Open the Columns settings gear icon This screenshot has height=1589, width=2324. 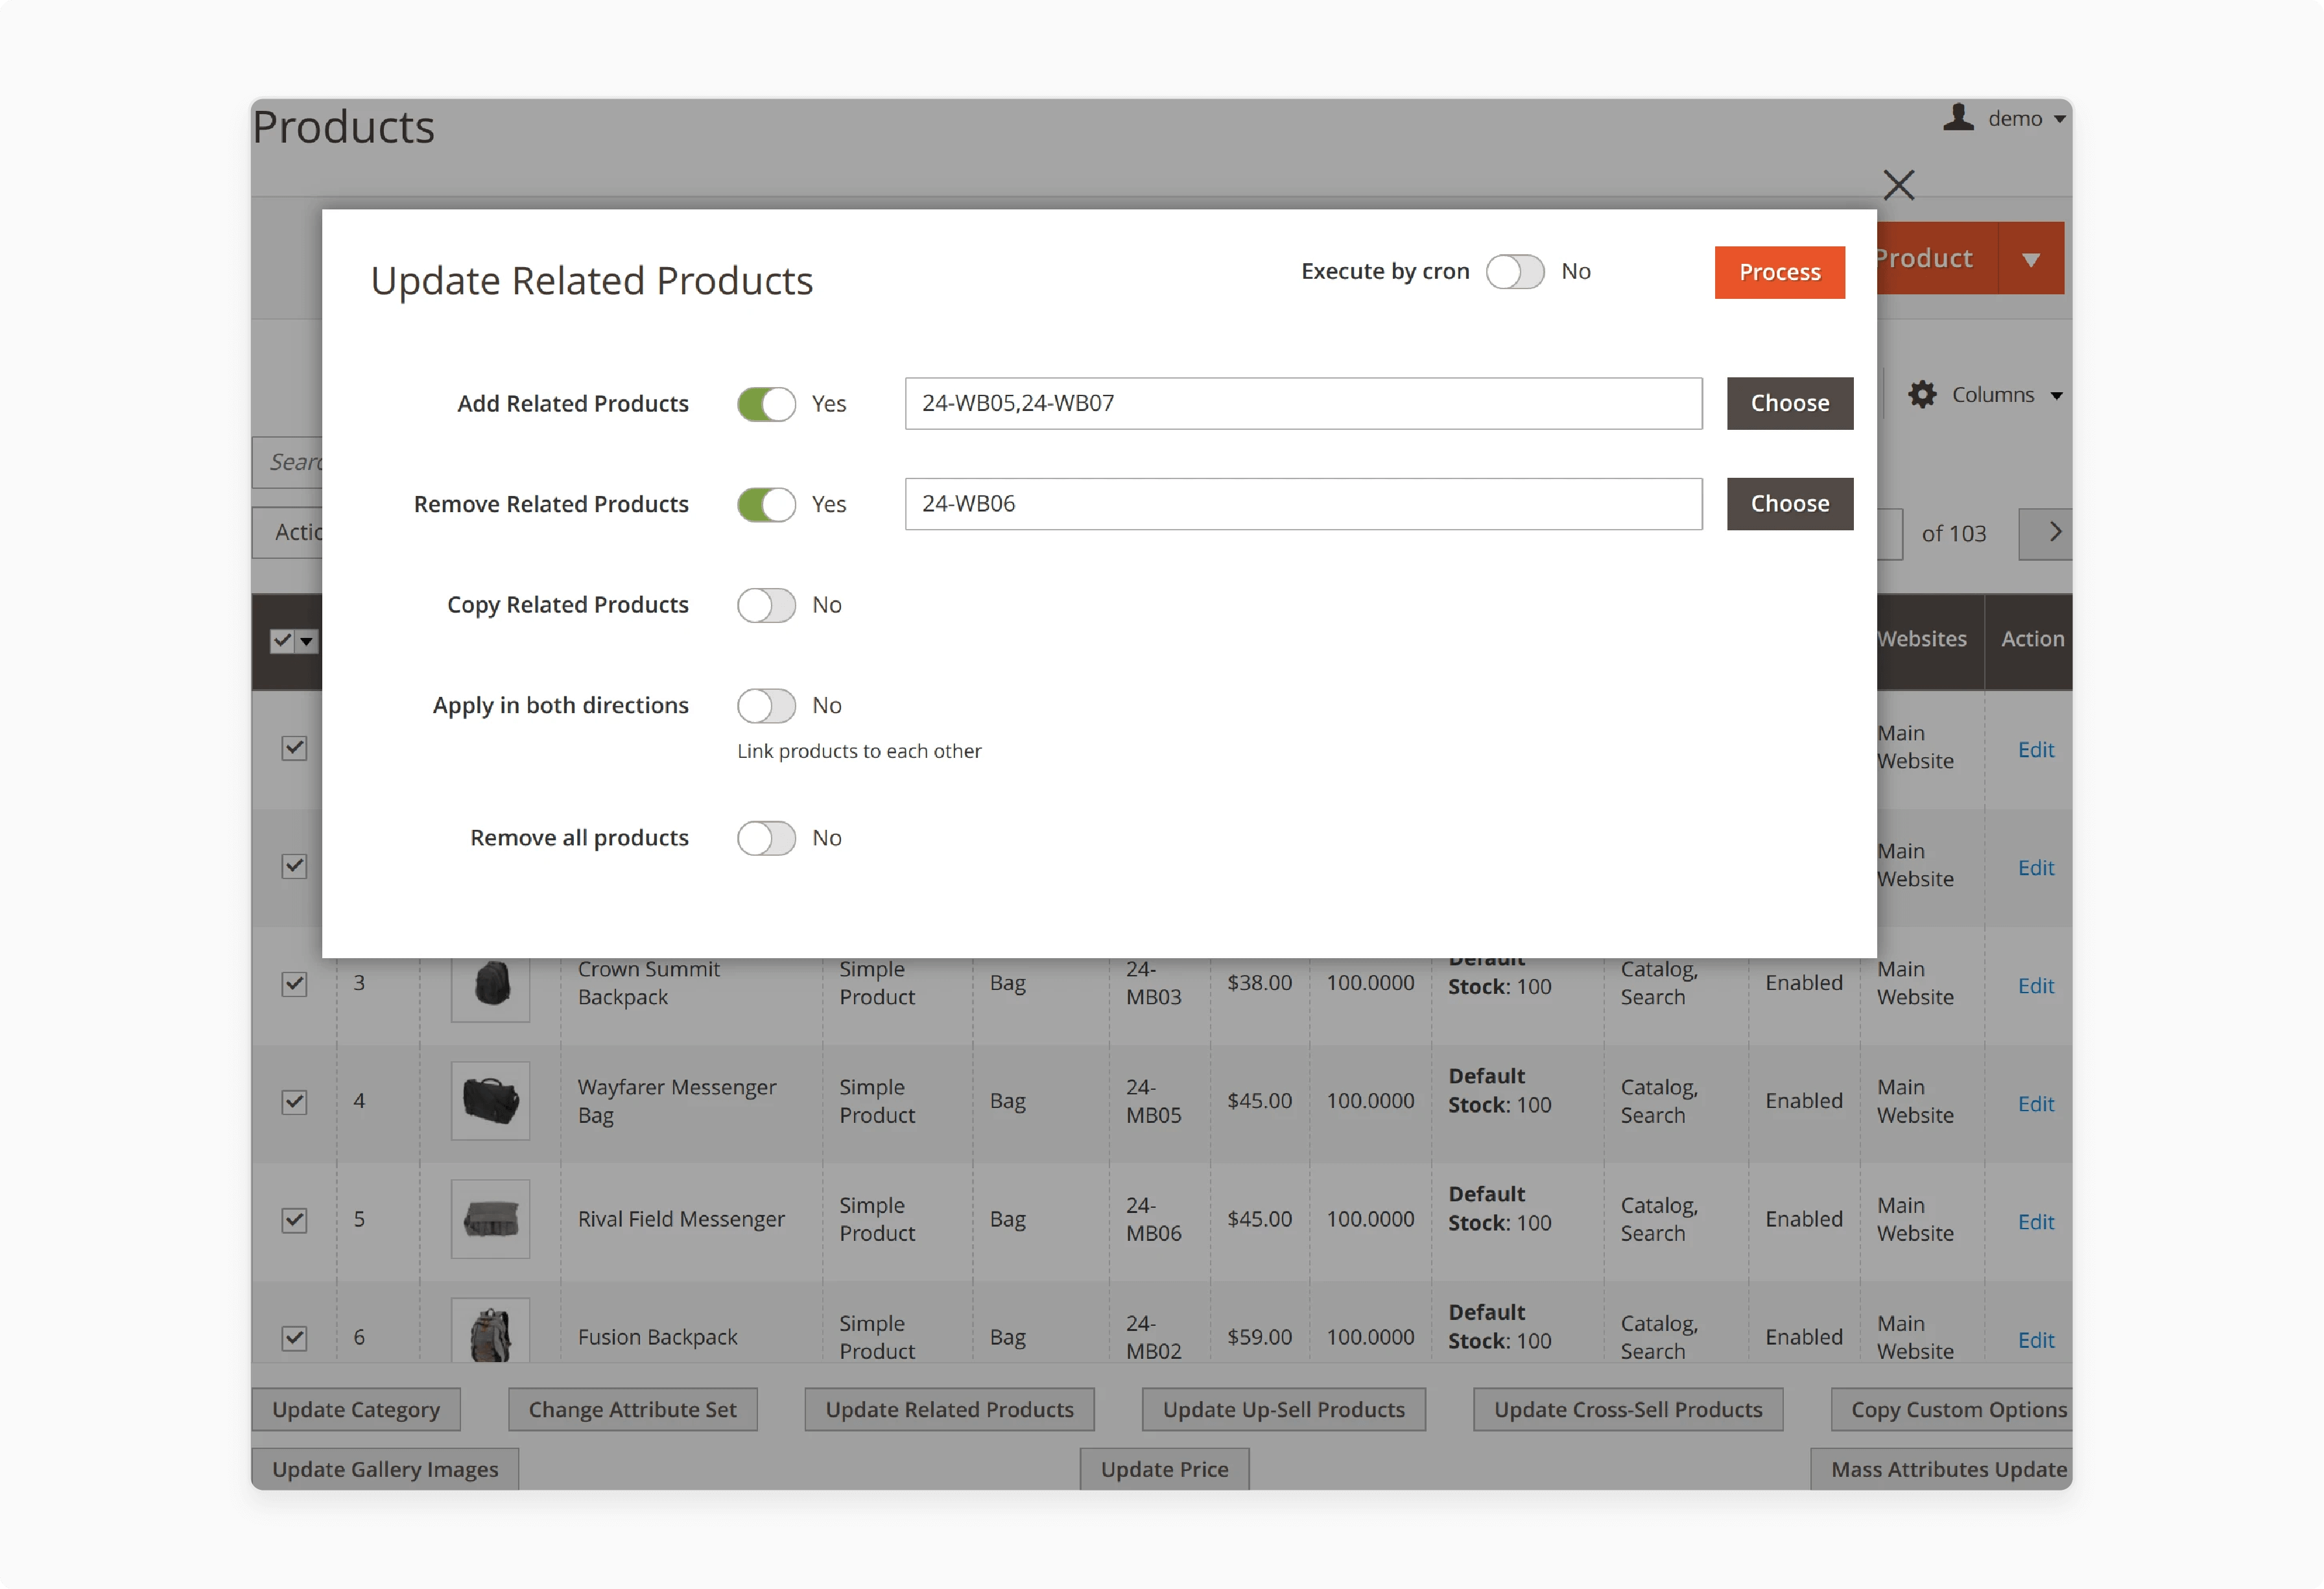[x=1922, y=394]
